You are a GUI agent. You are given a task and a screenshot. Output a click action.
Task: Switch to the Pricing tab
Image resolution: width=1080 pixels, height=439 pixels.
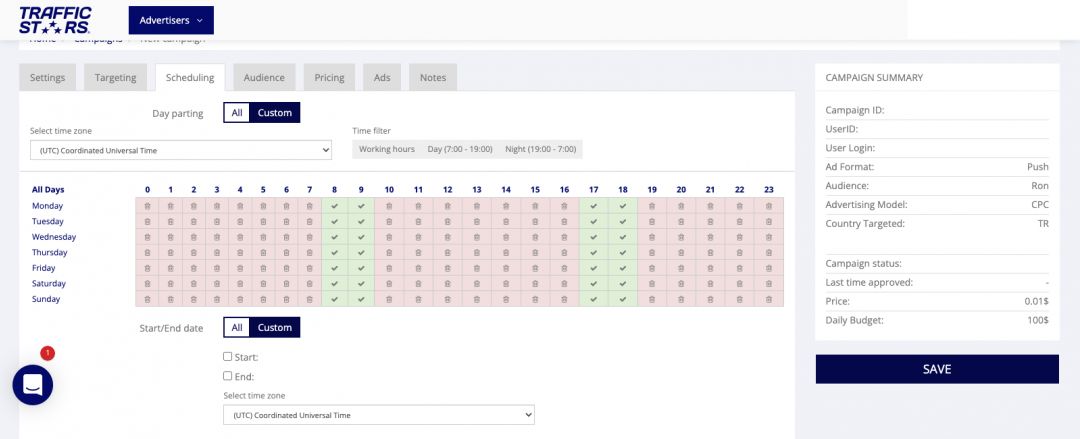click(329, 77)
